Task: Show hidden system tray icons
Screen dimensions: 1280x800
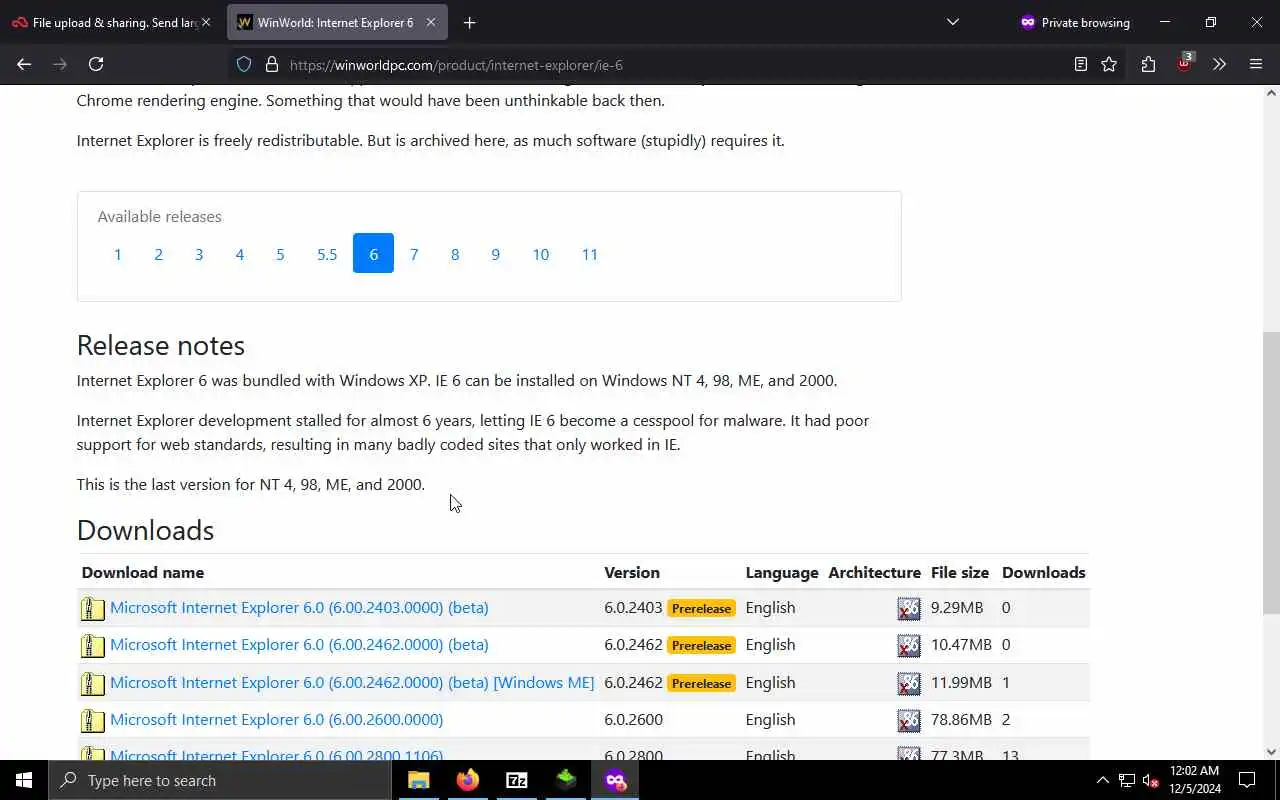Action: (1102, 780)
